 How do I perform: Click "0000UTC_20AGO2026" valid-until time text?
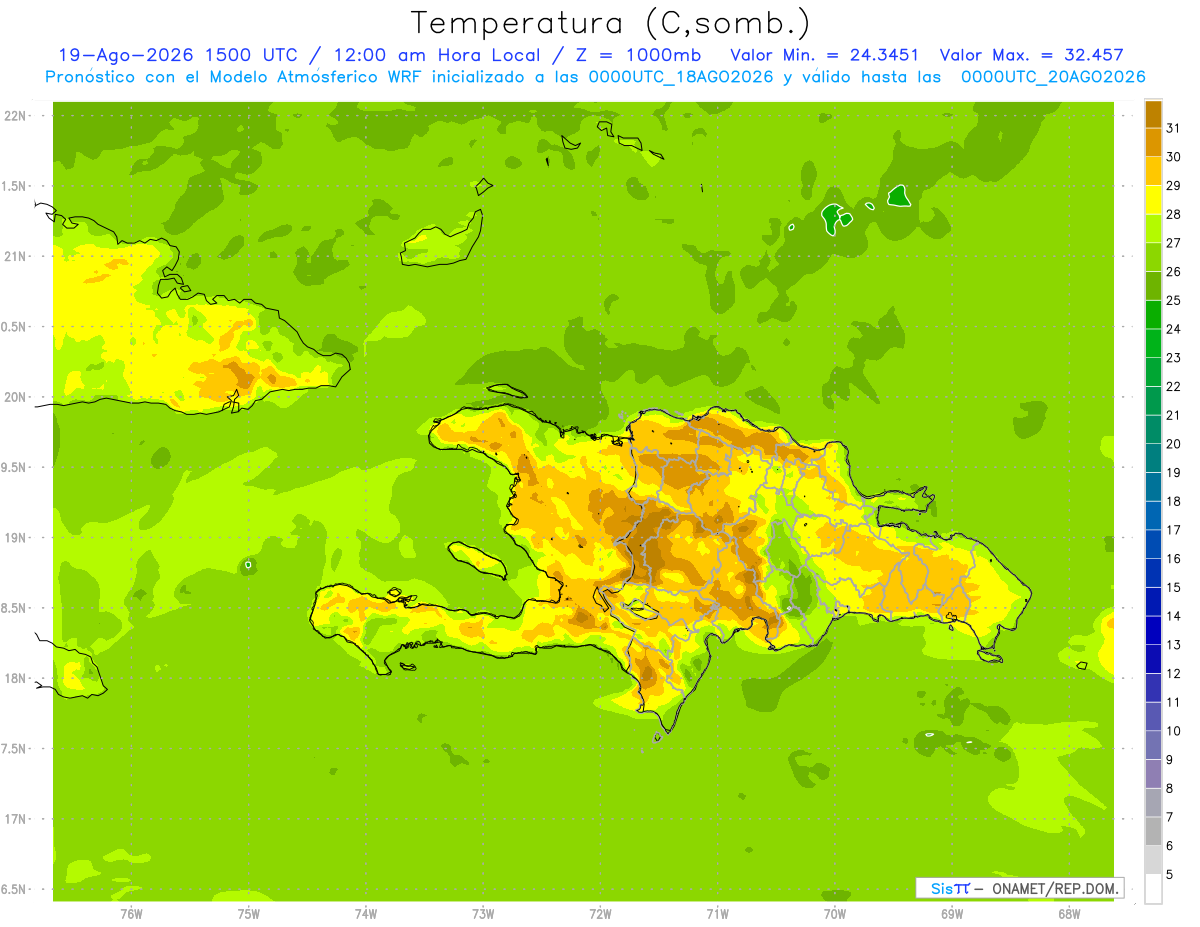(x=1053, y=77)
